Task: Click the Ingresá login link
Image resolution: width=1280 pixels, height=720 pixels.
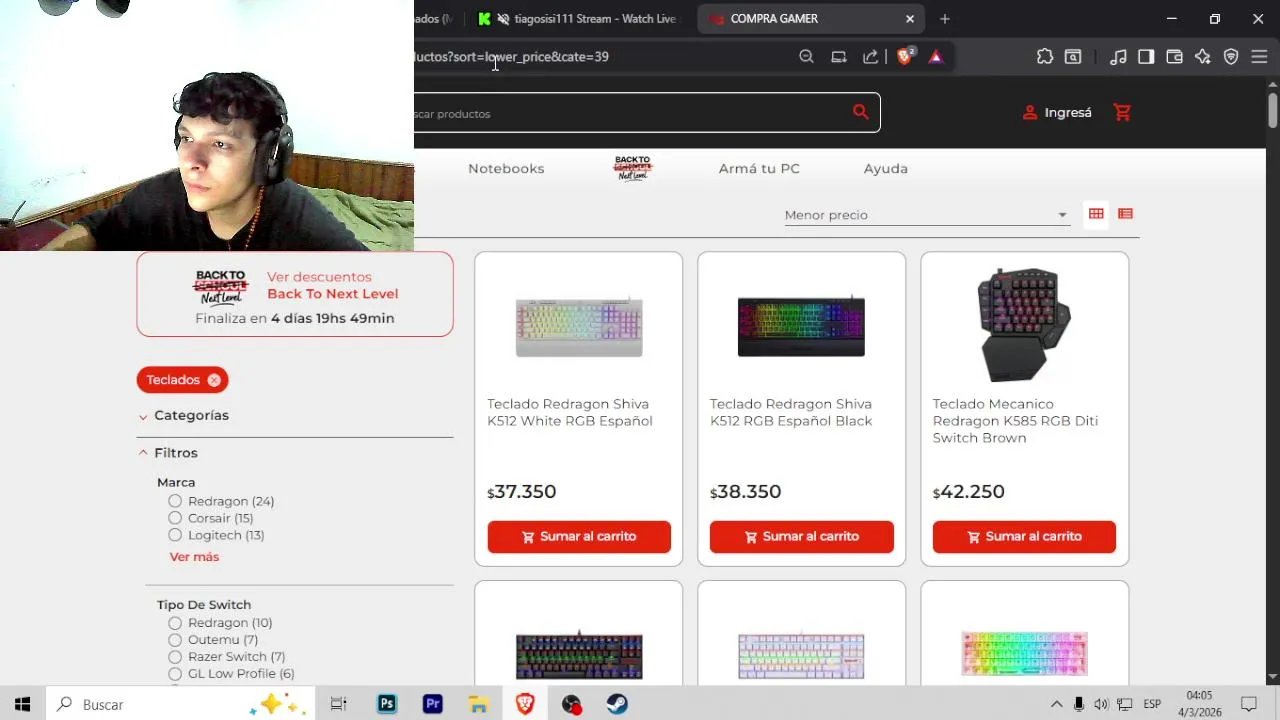Action: 1057,113
